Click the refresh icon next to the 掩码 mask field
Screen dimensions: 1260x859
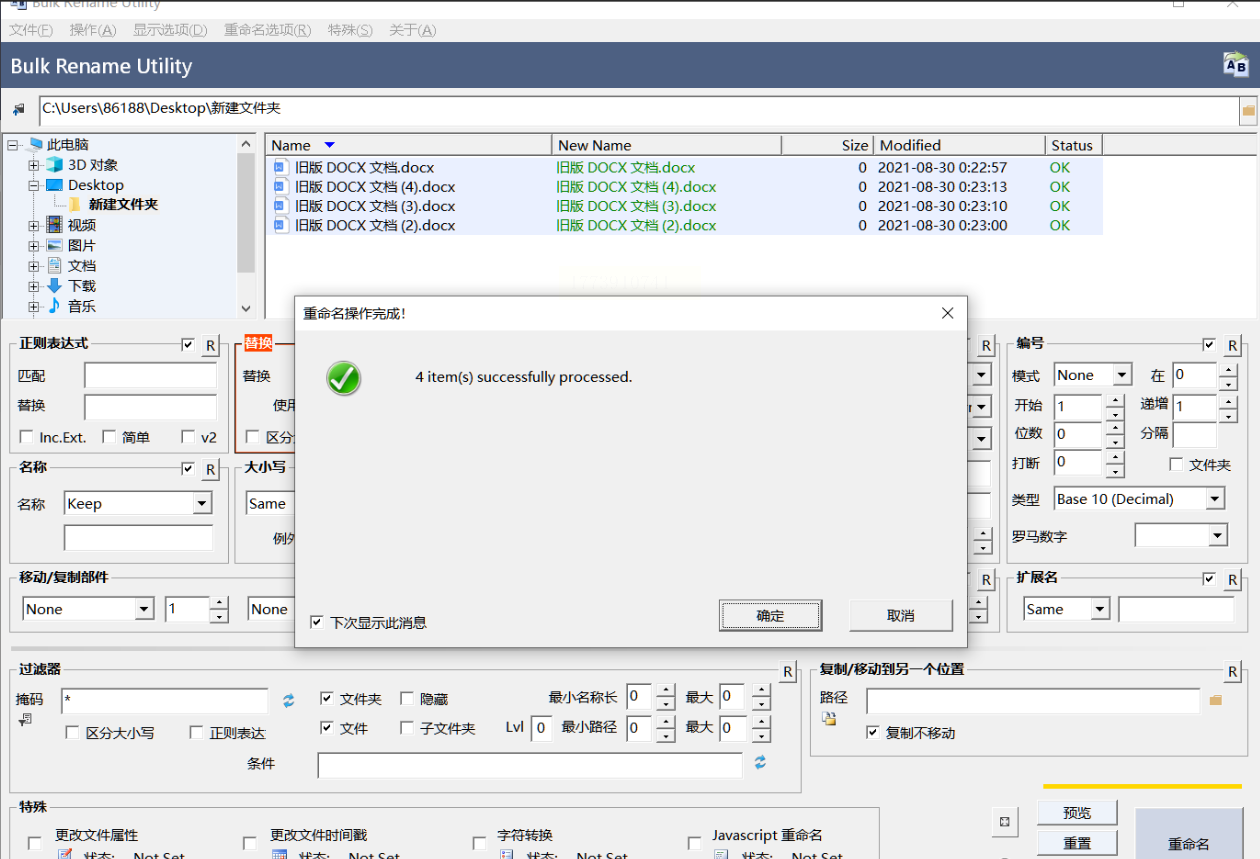point(289,701)
